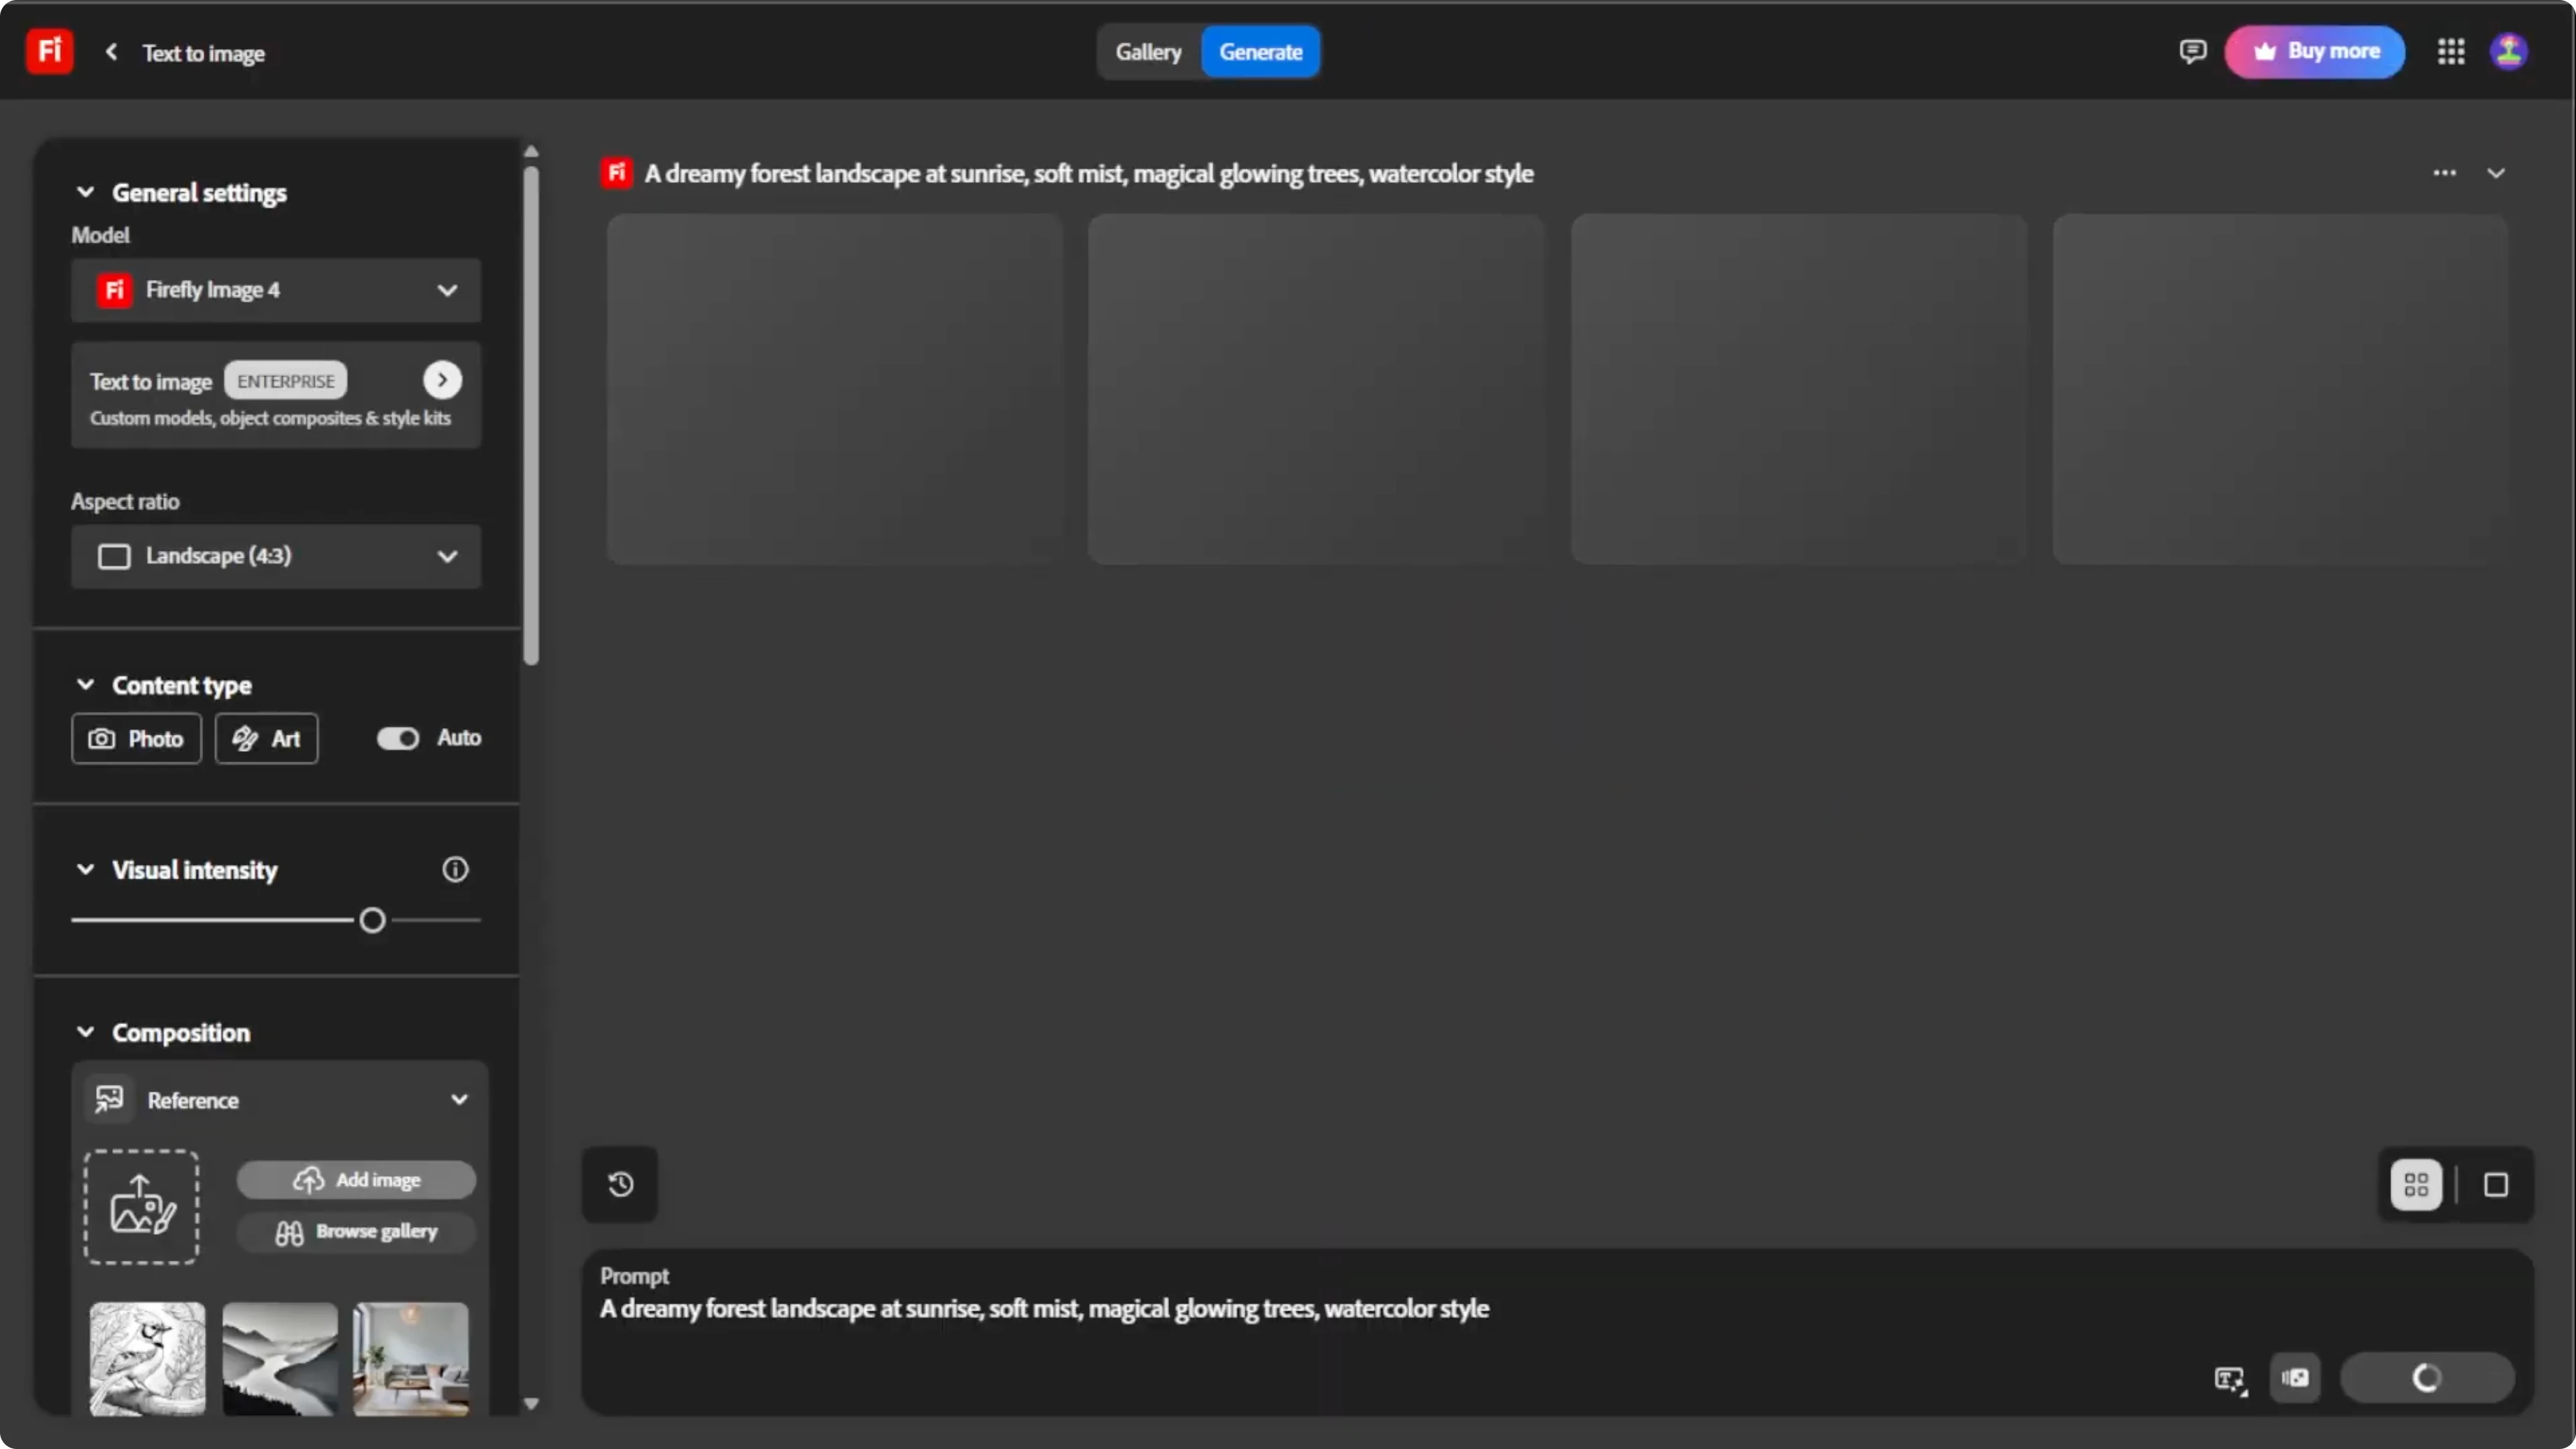Click the Adobe Firefly logo icon
The height and width of the screenshot is (1449, 2576).
click(49, 51)
